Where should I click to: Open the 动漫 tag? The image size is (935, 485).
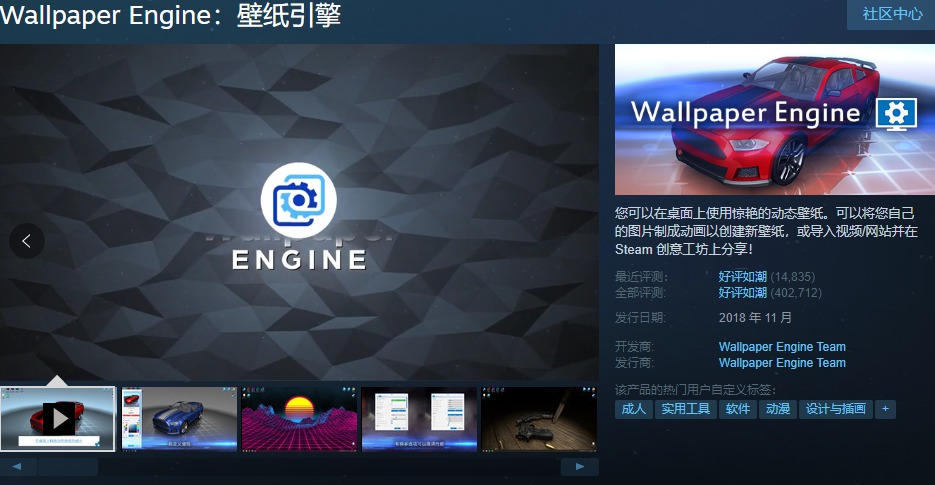tap(778, 409)
